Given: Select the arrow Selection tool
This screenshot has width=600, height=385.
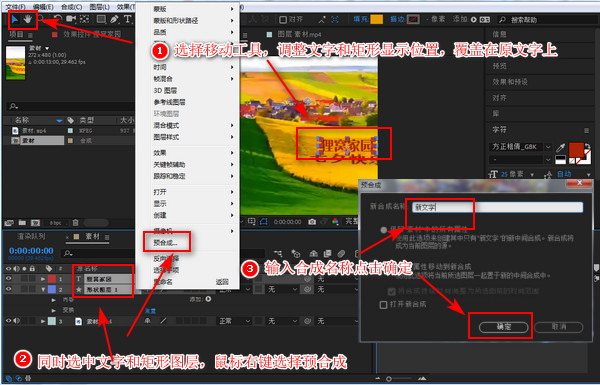Looking at the screenshot, I should click(15, 19).
